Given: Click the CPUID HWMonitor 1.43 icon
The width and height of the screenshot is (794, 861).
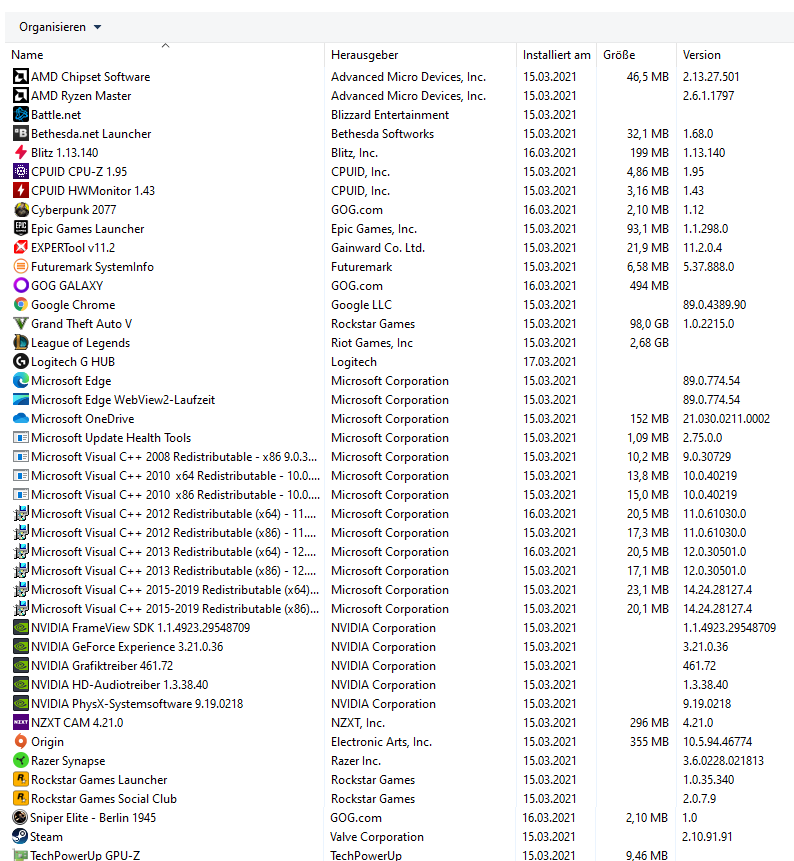Looking at the screenshot, I should point(21,191).
